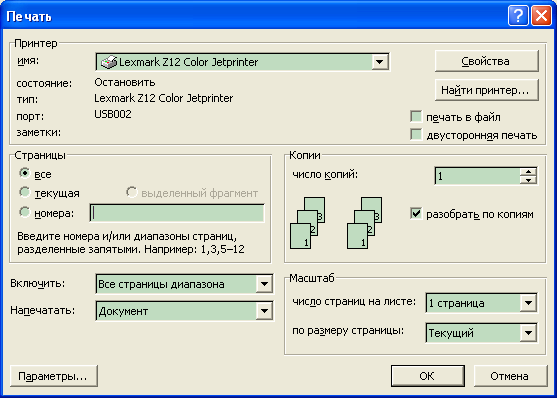Enable двусторонняя печать checkbox
557x398 pixels.
pyautogui.click(x=416, y=135)
